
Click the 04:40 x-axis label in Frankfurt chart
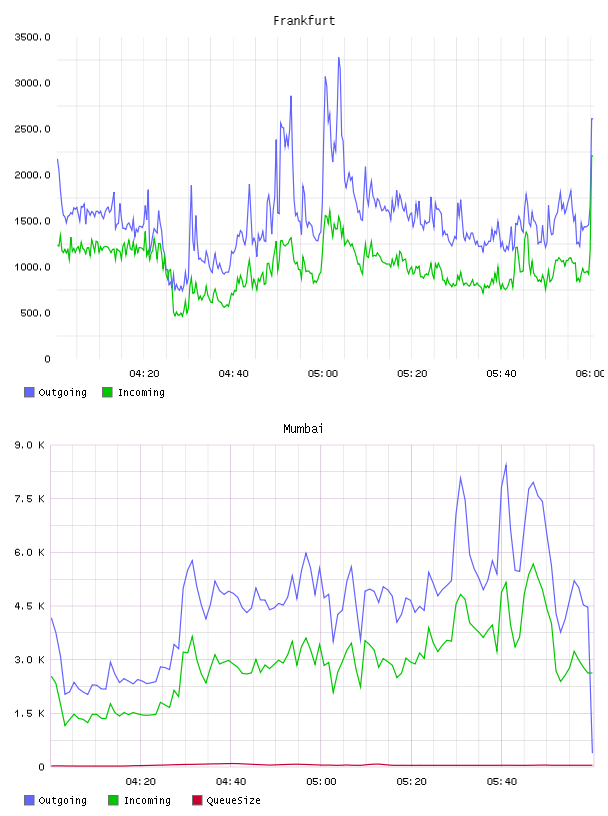tap(233, 374)
